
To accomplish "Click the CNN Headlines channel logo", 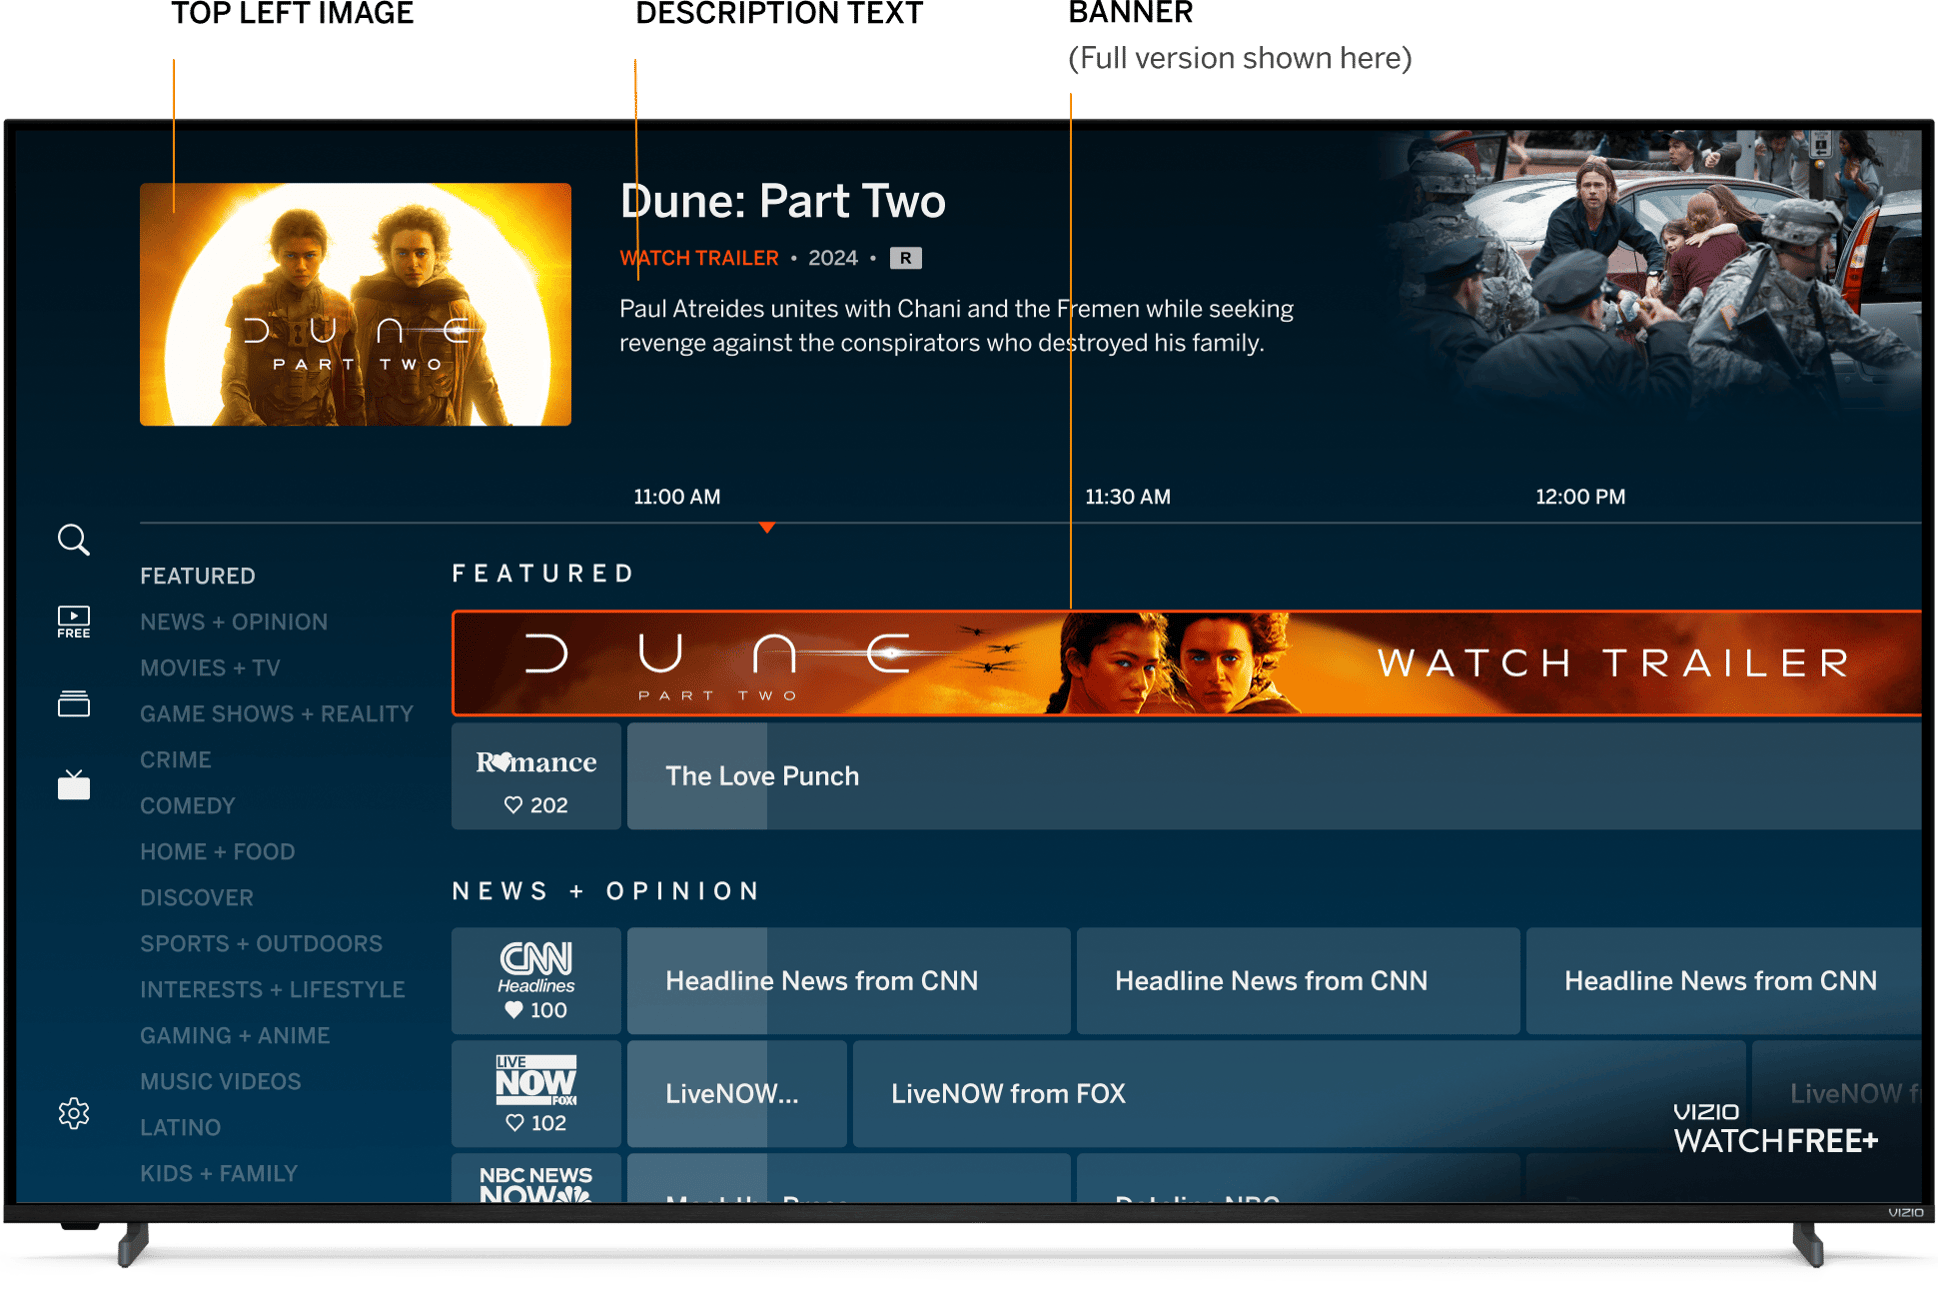I will 535,960.
